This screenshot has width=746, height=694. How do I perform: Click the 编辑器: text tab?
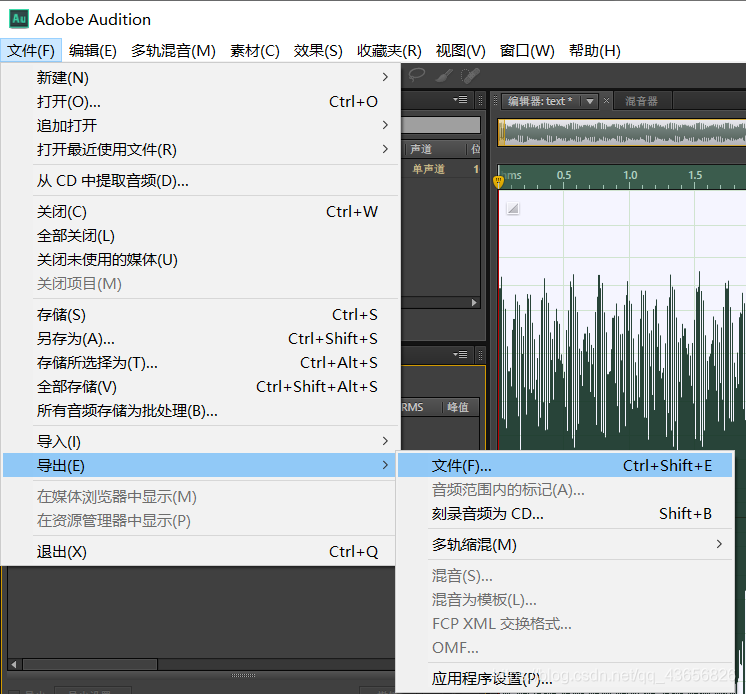pos(540,101)
